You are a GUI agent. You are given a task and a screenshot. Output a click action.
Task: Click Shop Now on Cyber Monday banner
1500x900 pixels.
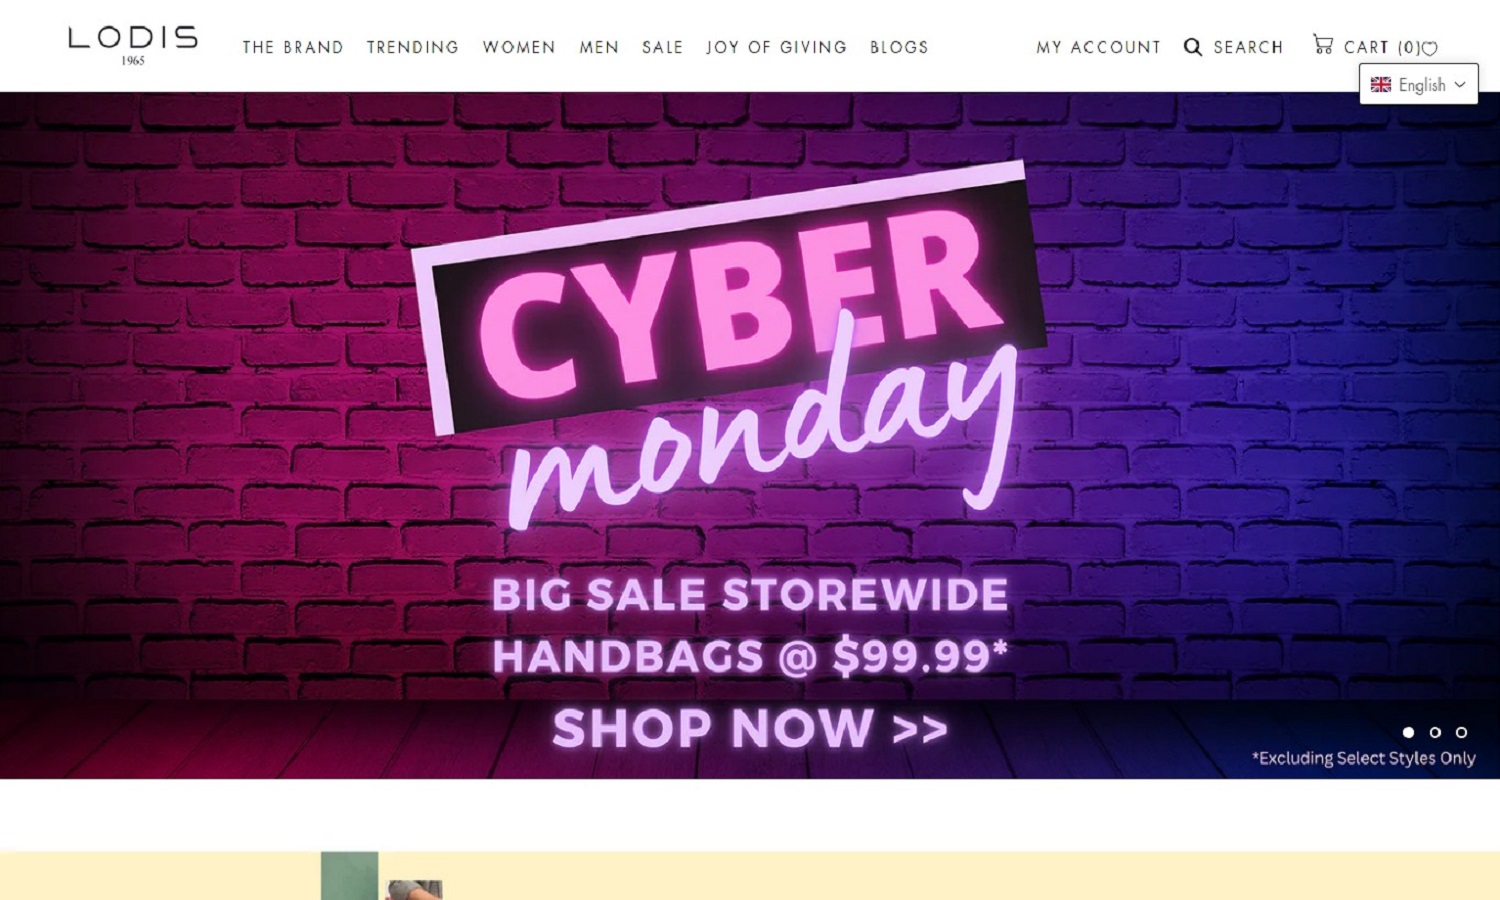point(750,728)
